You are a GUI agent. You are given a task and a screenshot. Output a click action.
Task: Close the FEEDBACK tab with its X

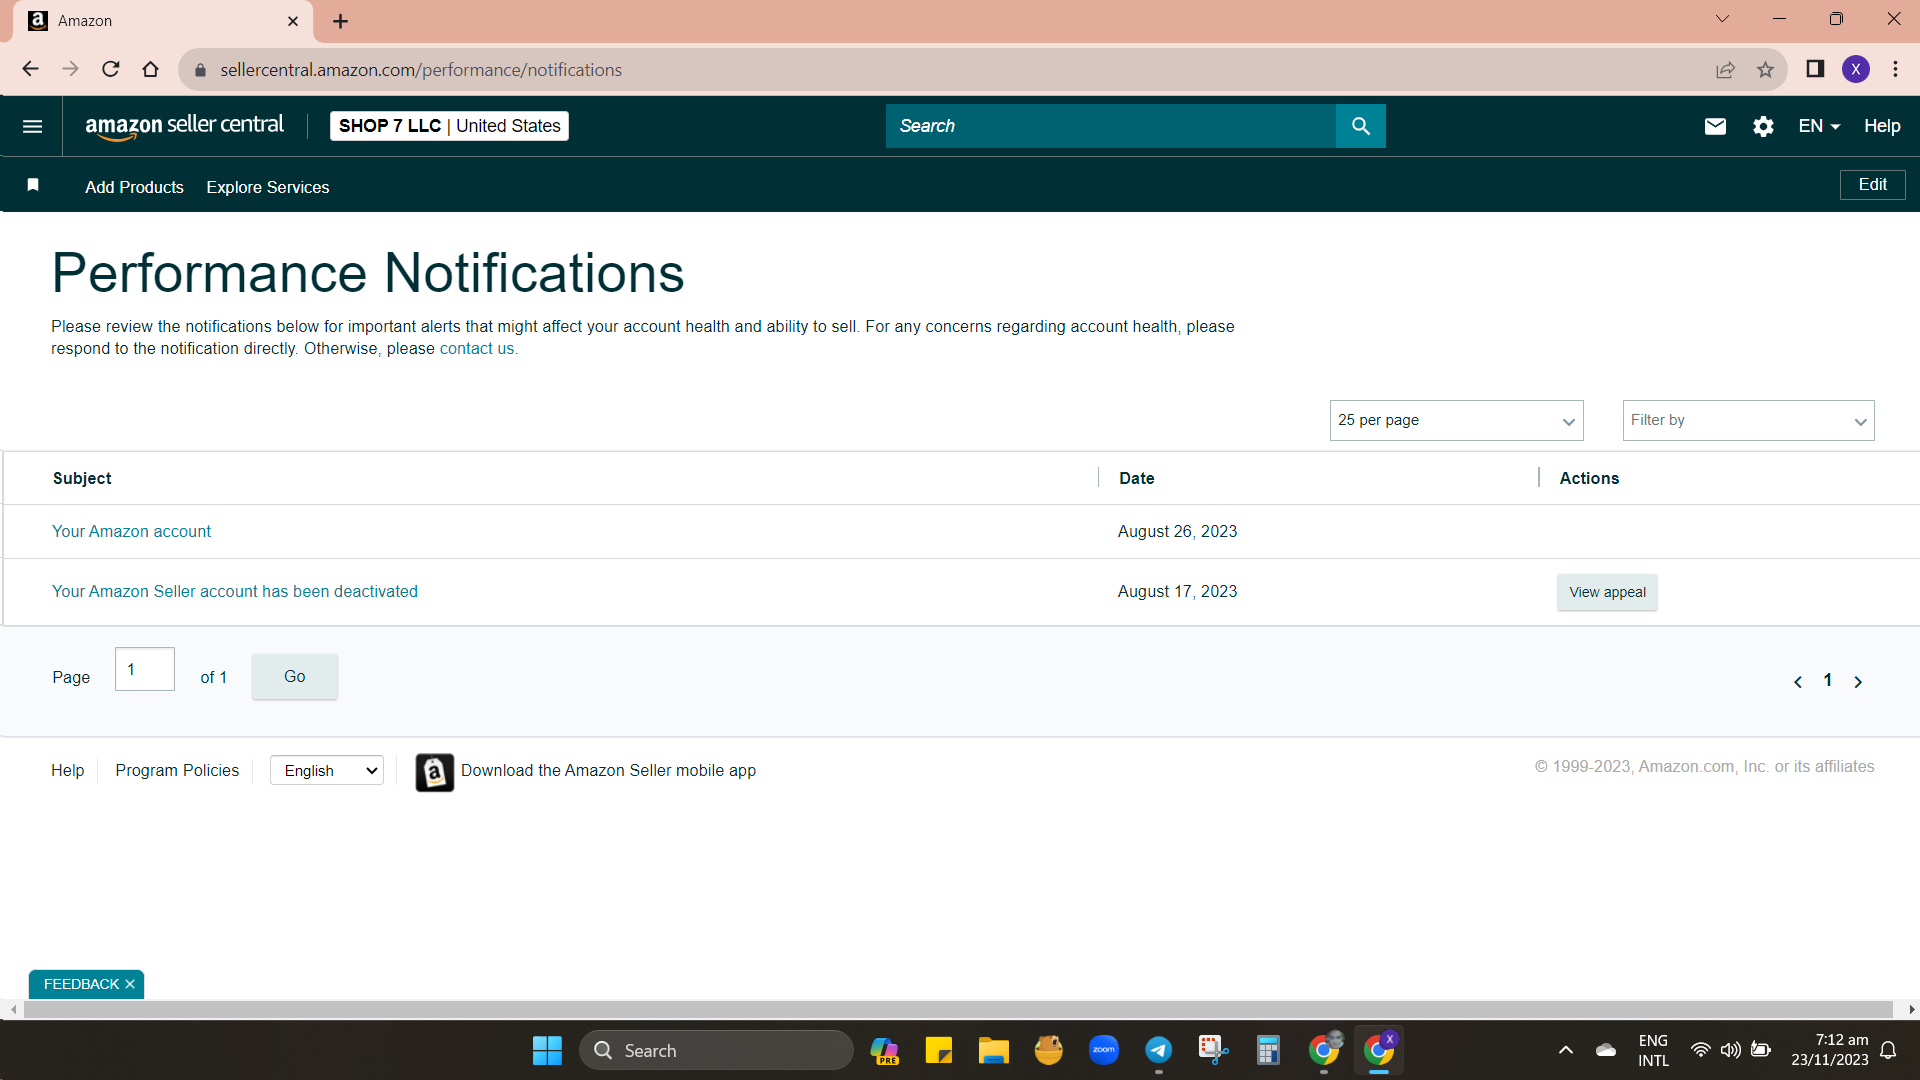[130, 985]
